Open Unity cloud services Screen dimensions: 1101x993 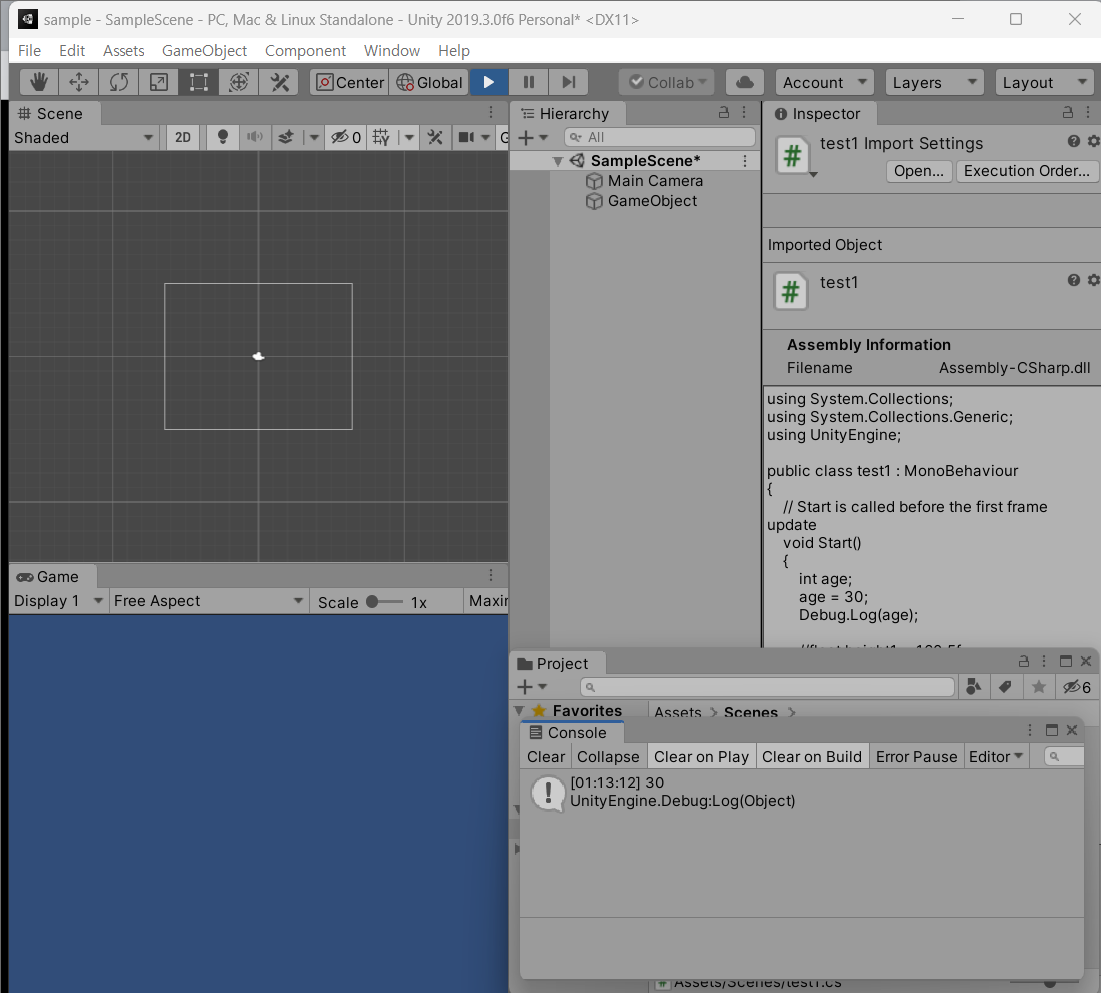(x=745, y=82)
